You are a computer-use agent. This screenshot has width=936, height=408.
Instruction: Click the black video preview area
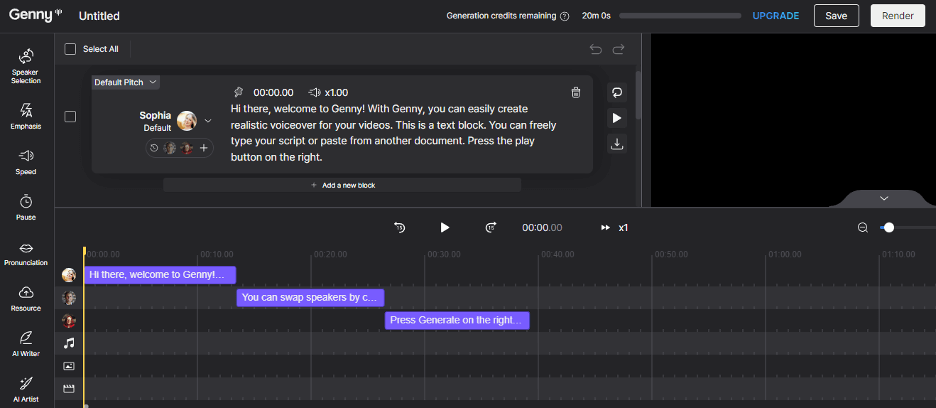pos(793,119)
